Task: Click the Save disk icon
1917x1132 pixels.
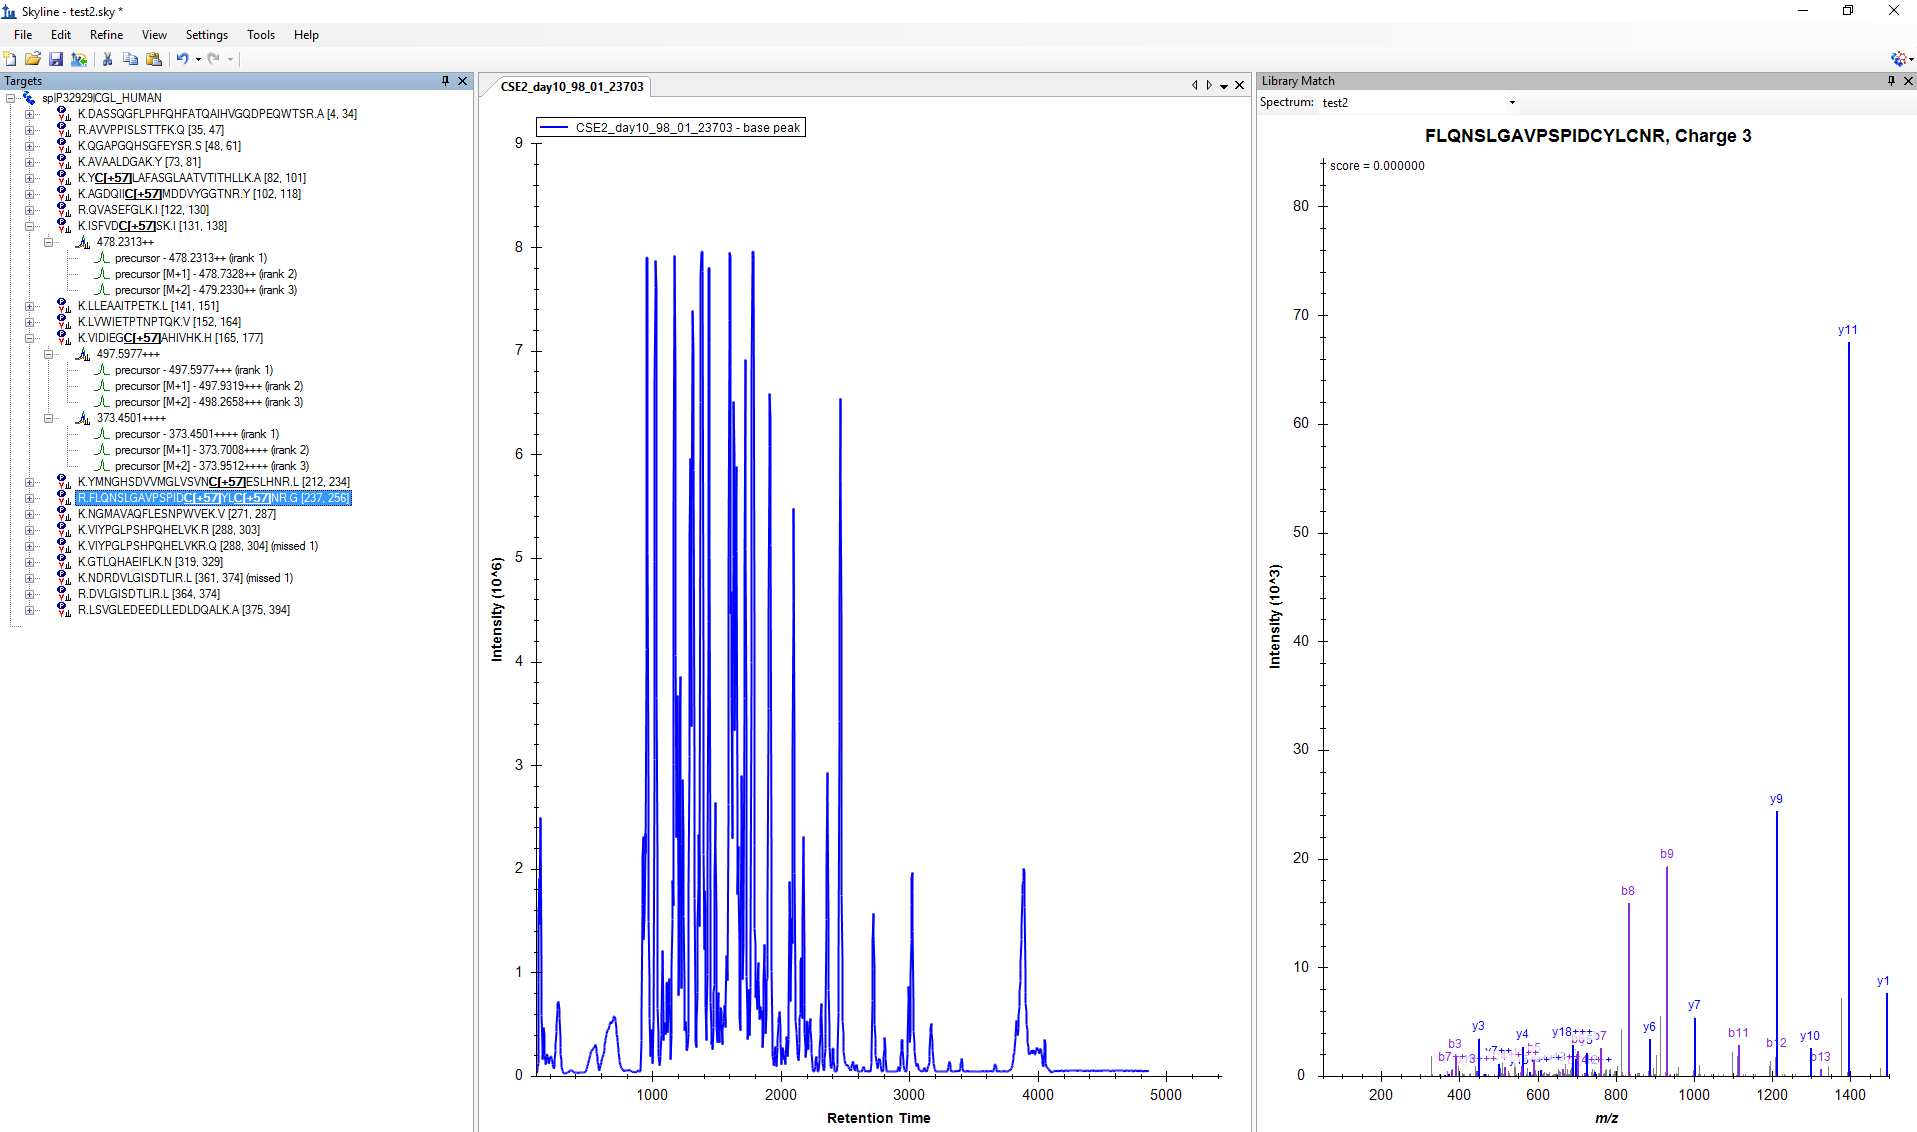Action: tap(56, 59)
